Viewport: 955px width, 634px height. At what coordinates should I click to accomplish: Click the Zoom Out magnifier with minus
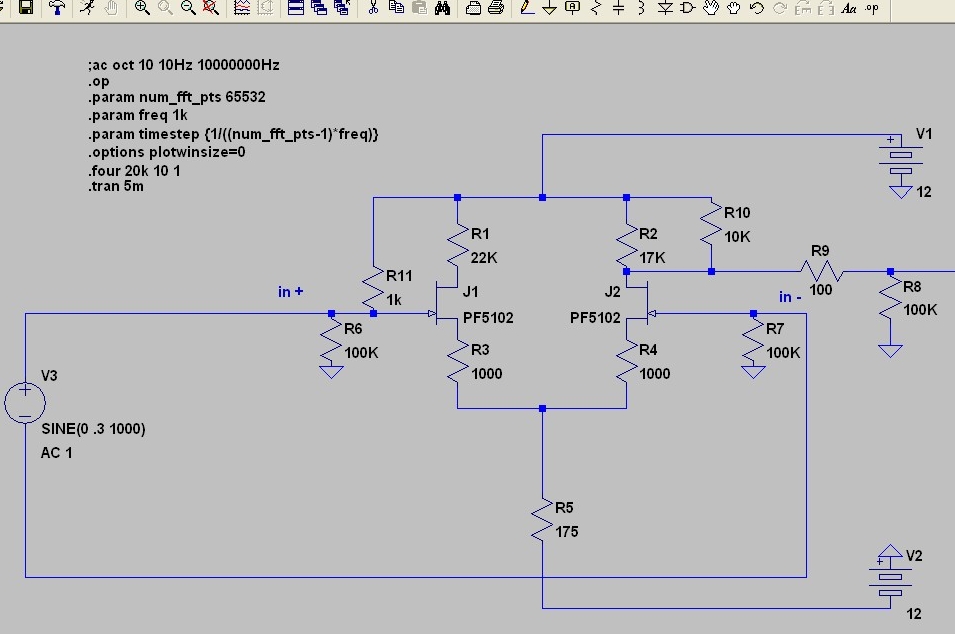point(188,7)
